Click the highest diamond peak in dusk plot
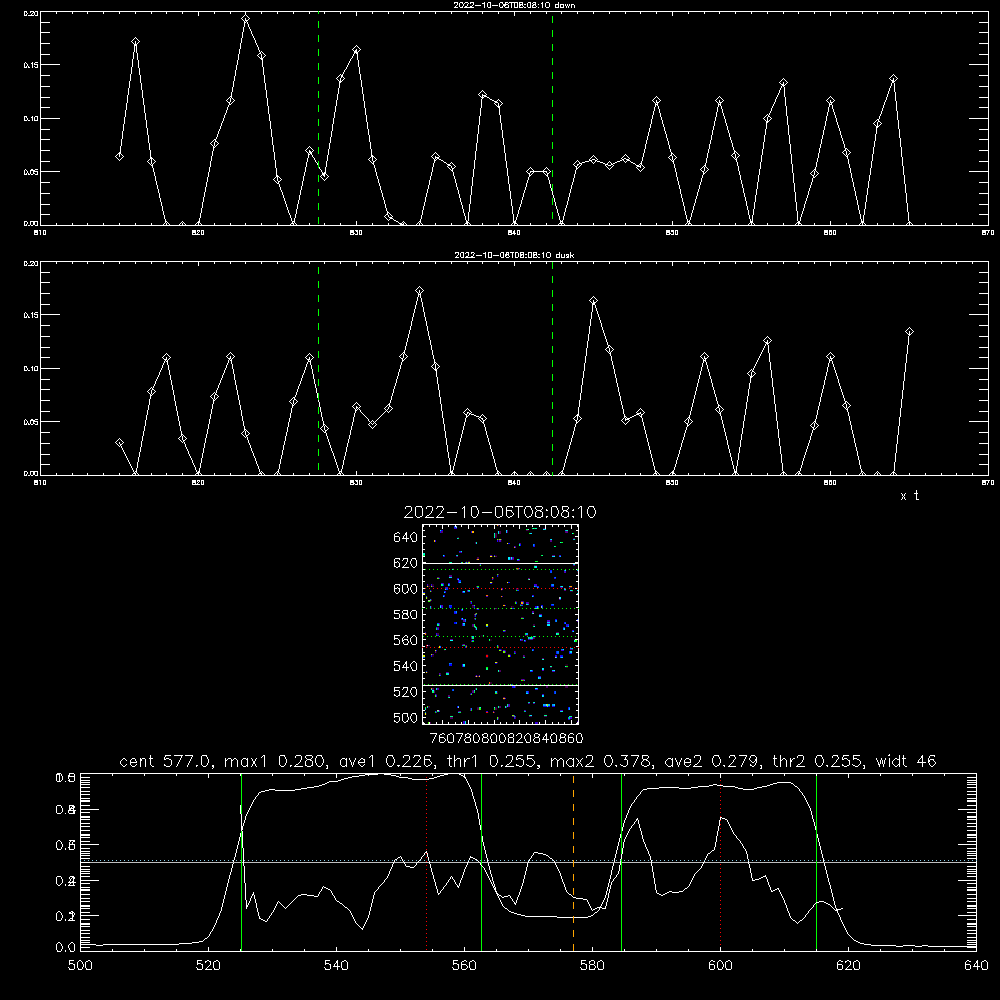1000x1000 pixels. pos(419,291)
